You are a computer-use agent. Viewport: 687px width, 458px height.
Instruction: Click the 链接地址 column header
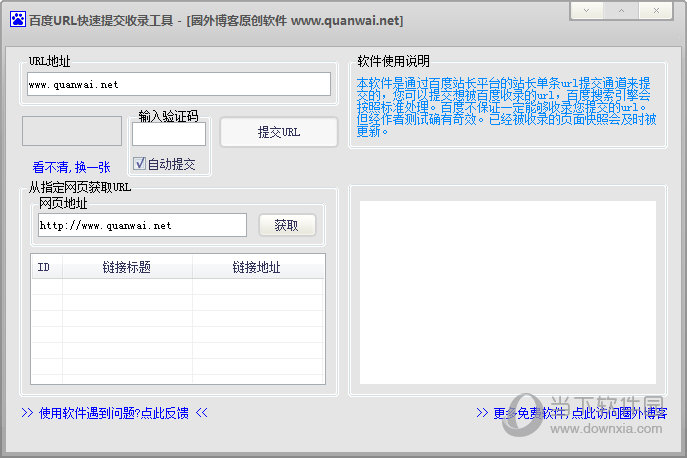[x=258, y=267]
